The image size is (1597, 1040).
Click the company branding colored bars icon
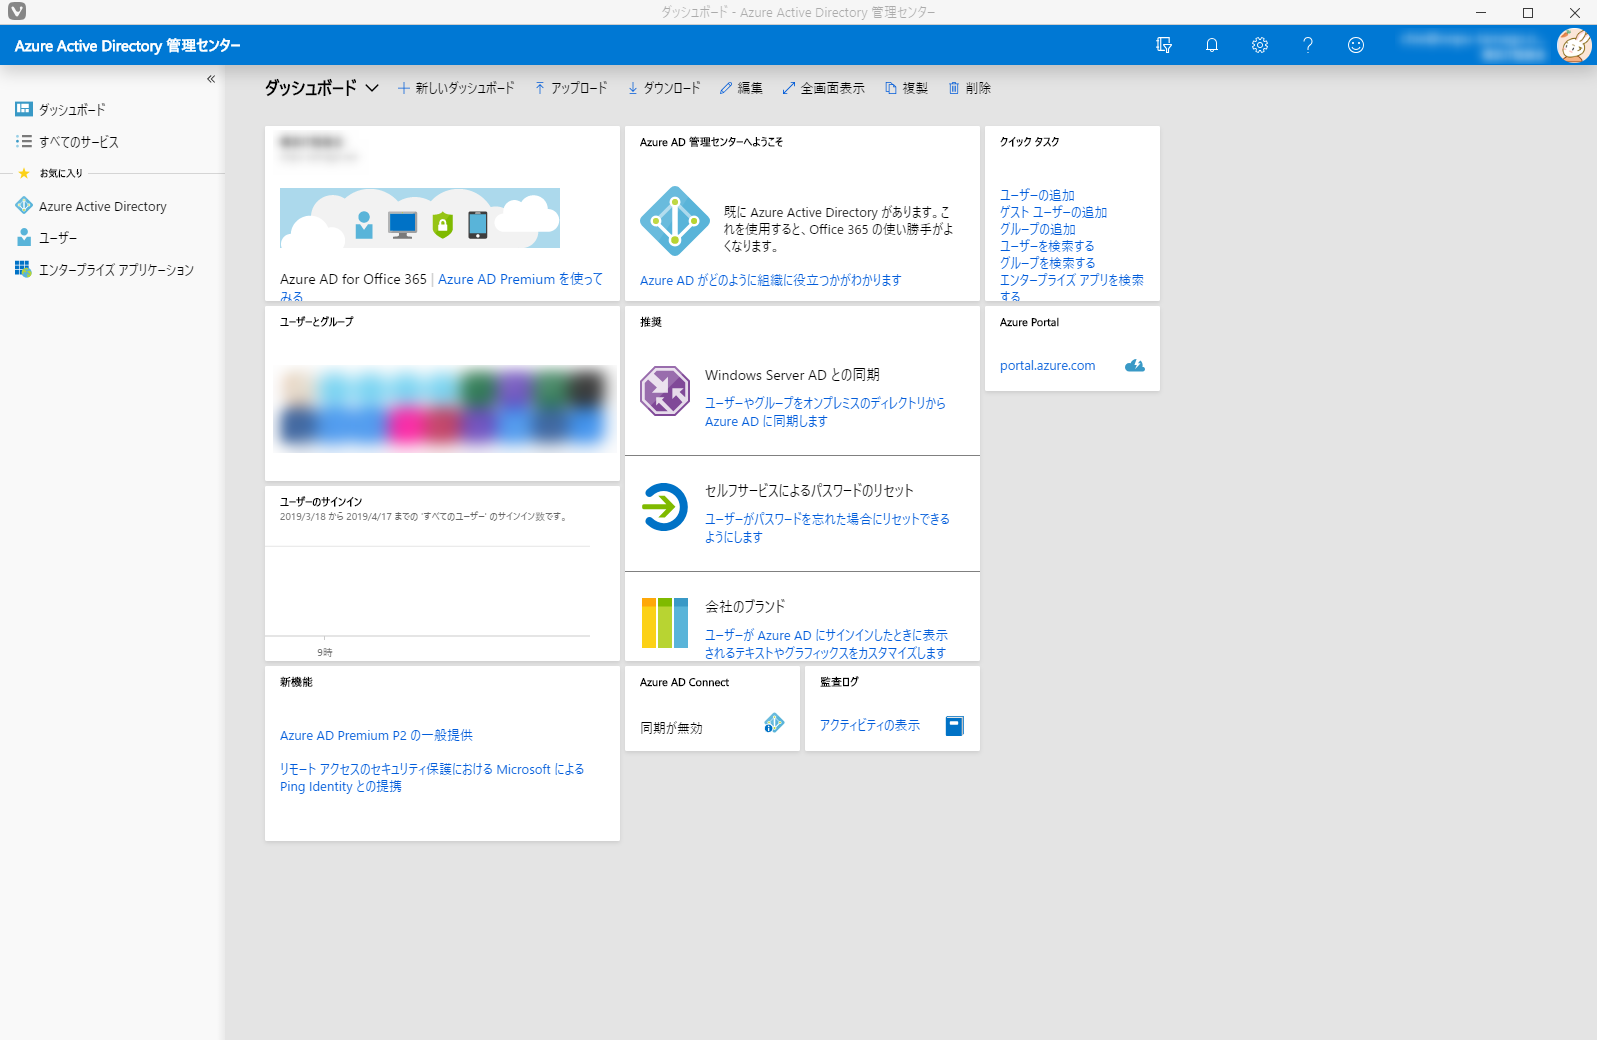click(665, 623)
